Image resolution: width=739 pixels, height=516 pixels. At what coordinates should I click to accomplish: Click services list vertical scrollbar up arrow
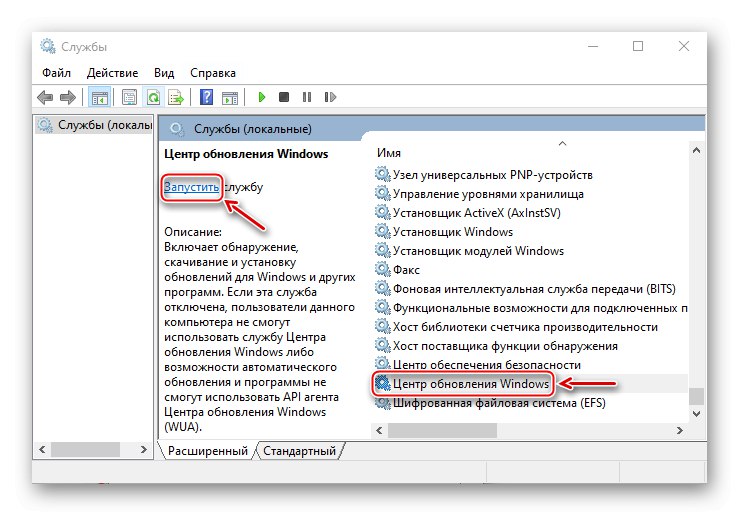[x=697, y=150]
